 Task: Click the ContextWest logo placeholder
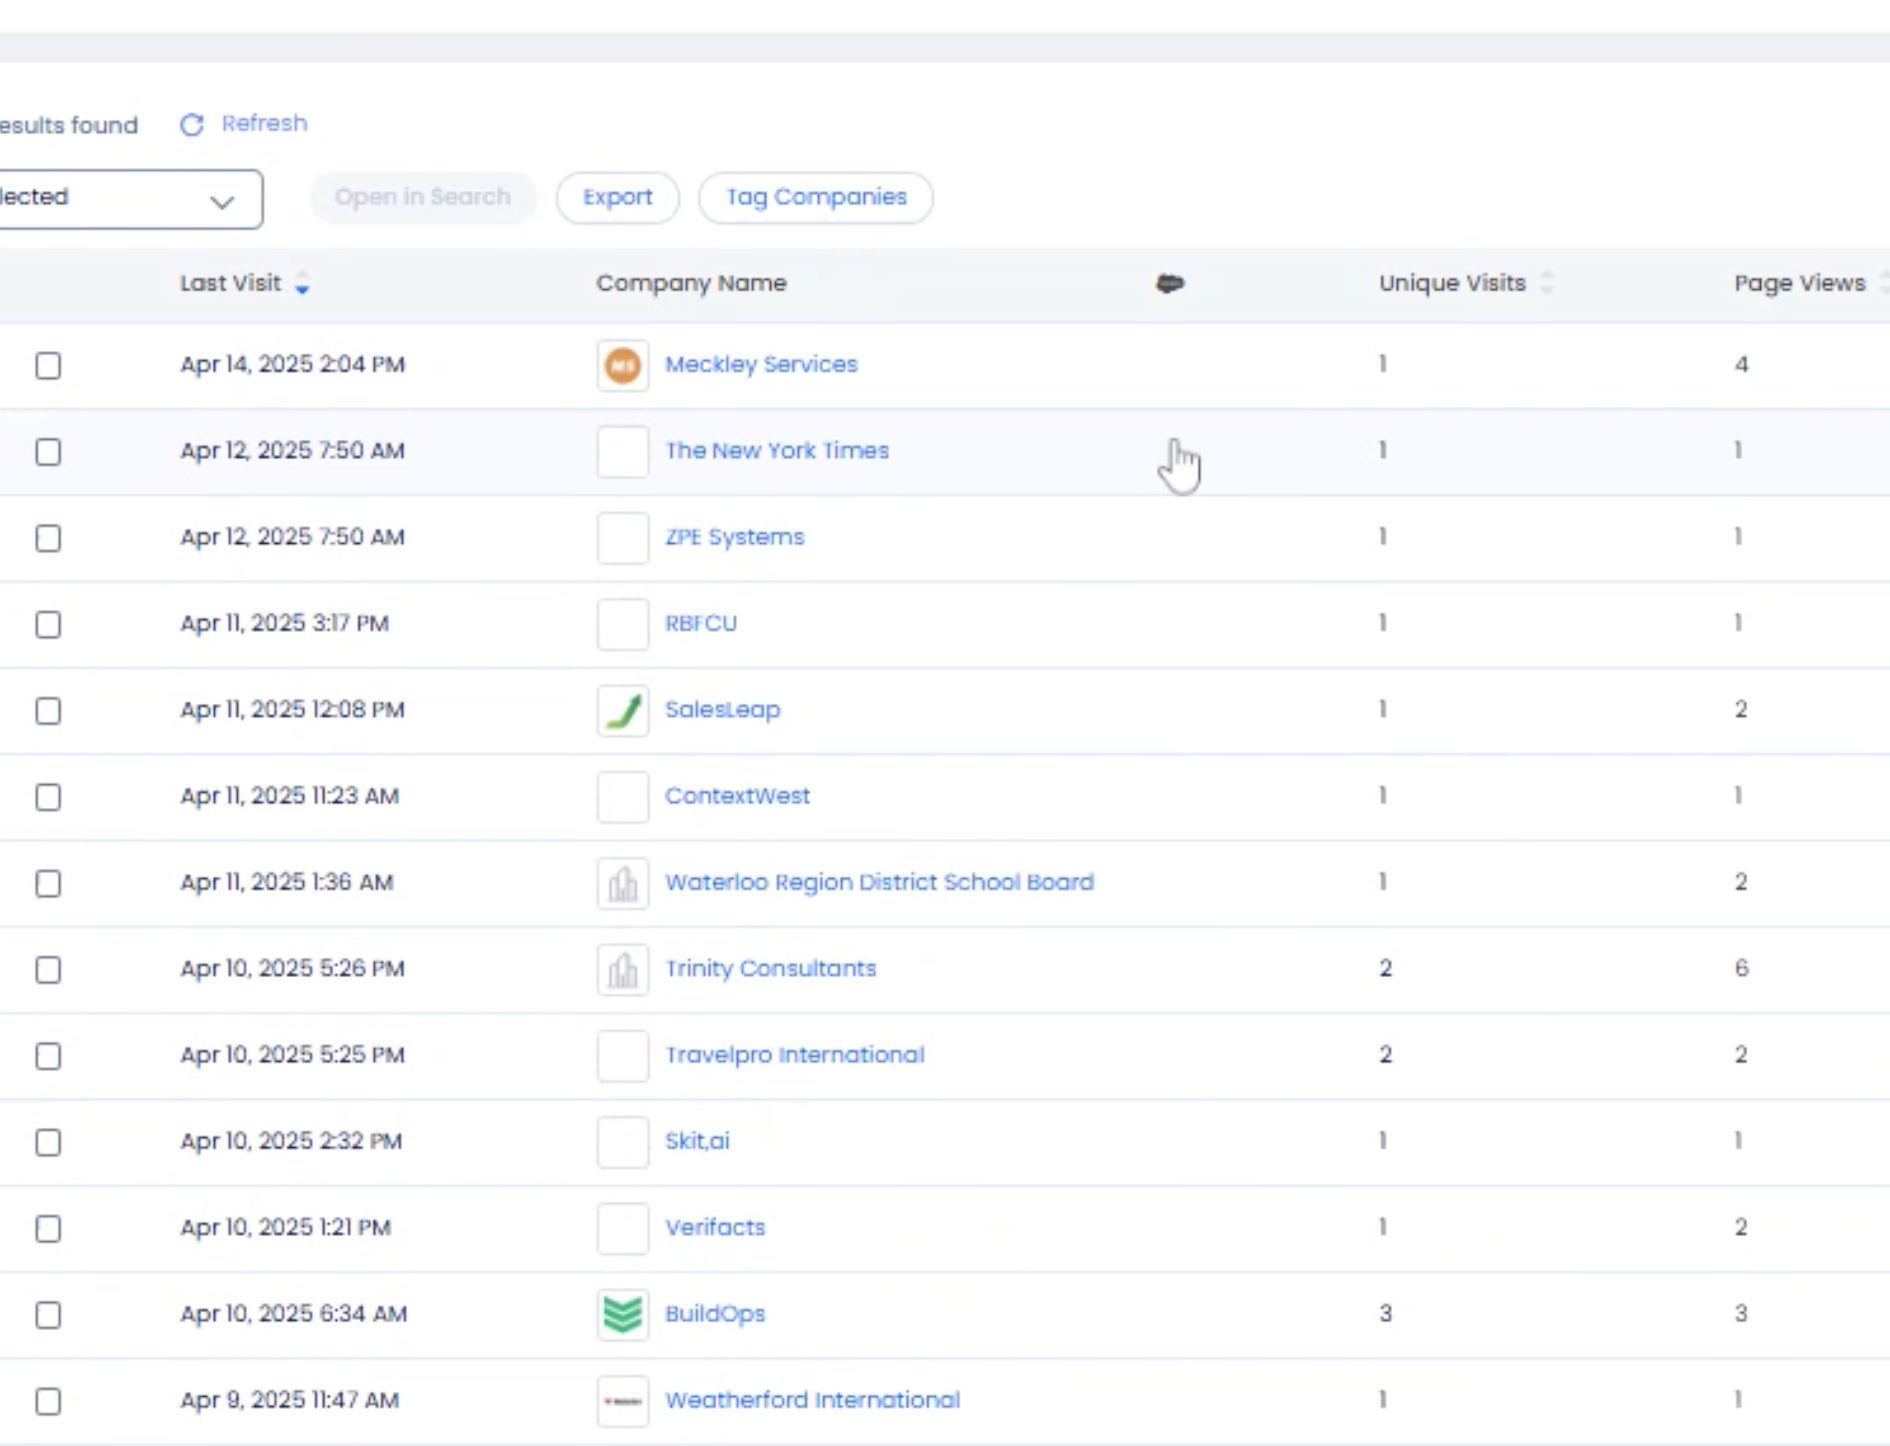(623, 797)
